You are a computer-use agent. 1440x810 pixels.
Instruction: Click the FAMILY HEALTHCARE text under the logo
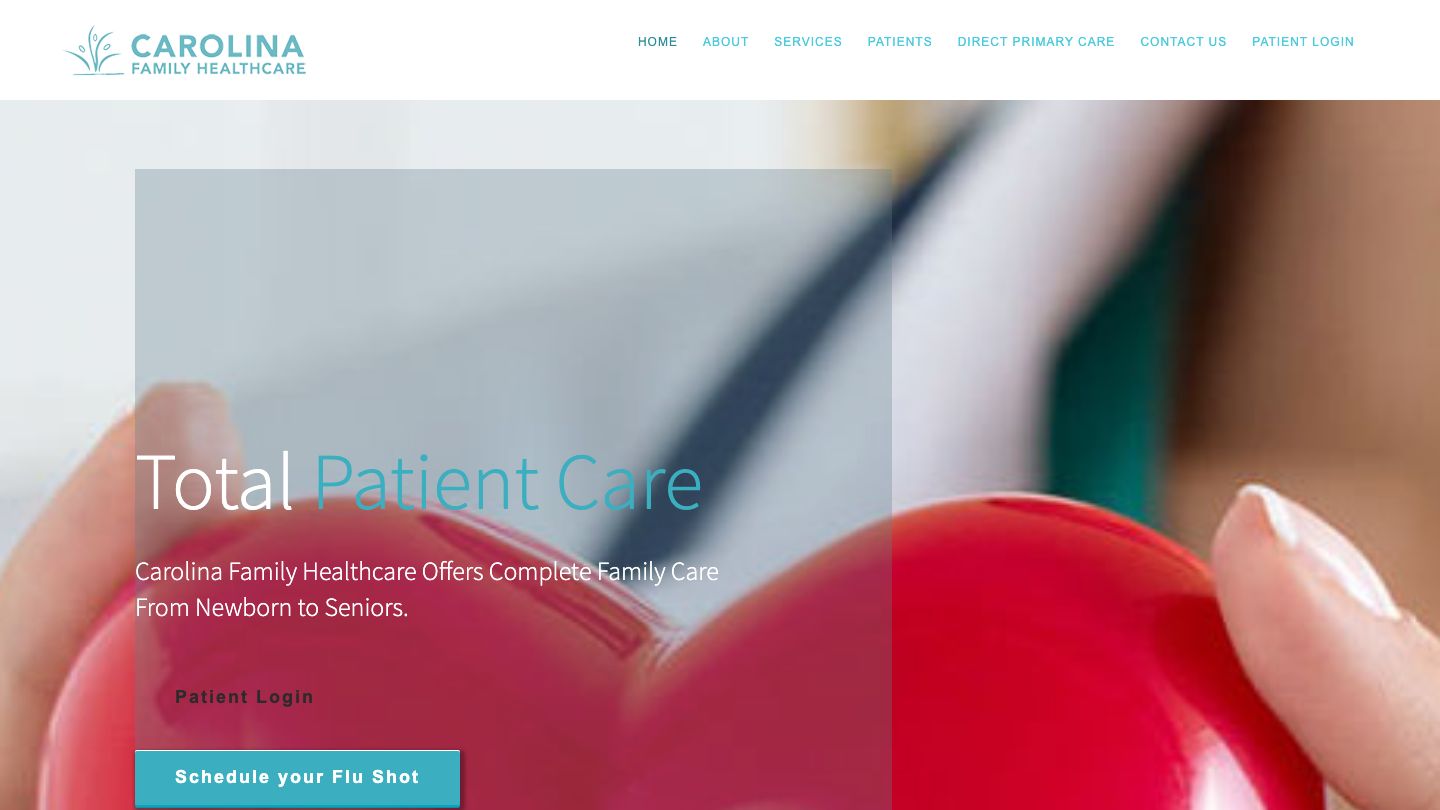[x=218, y=69]
